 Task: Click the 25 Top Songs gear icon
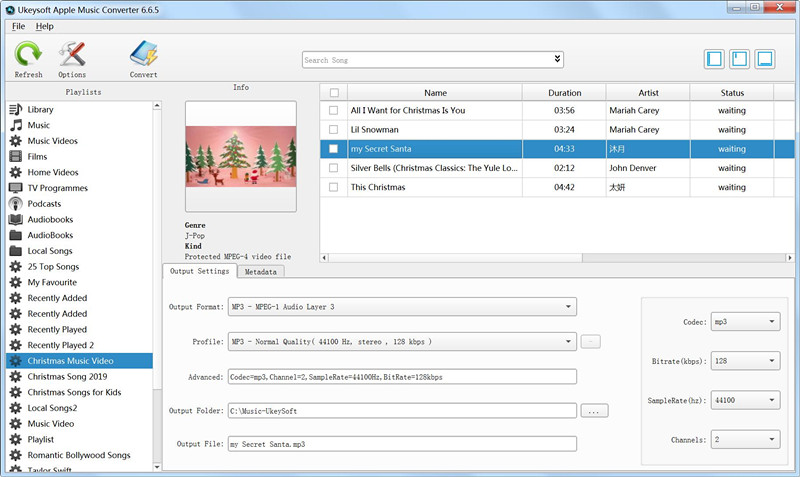[x=16, y=266]
